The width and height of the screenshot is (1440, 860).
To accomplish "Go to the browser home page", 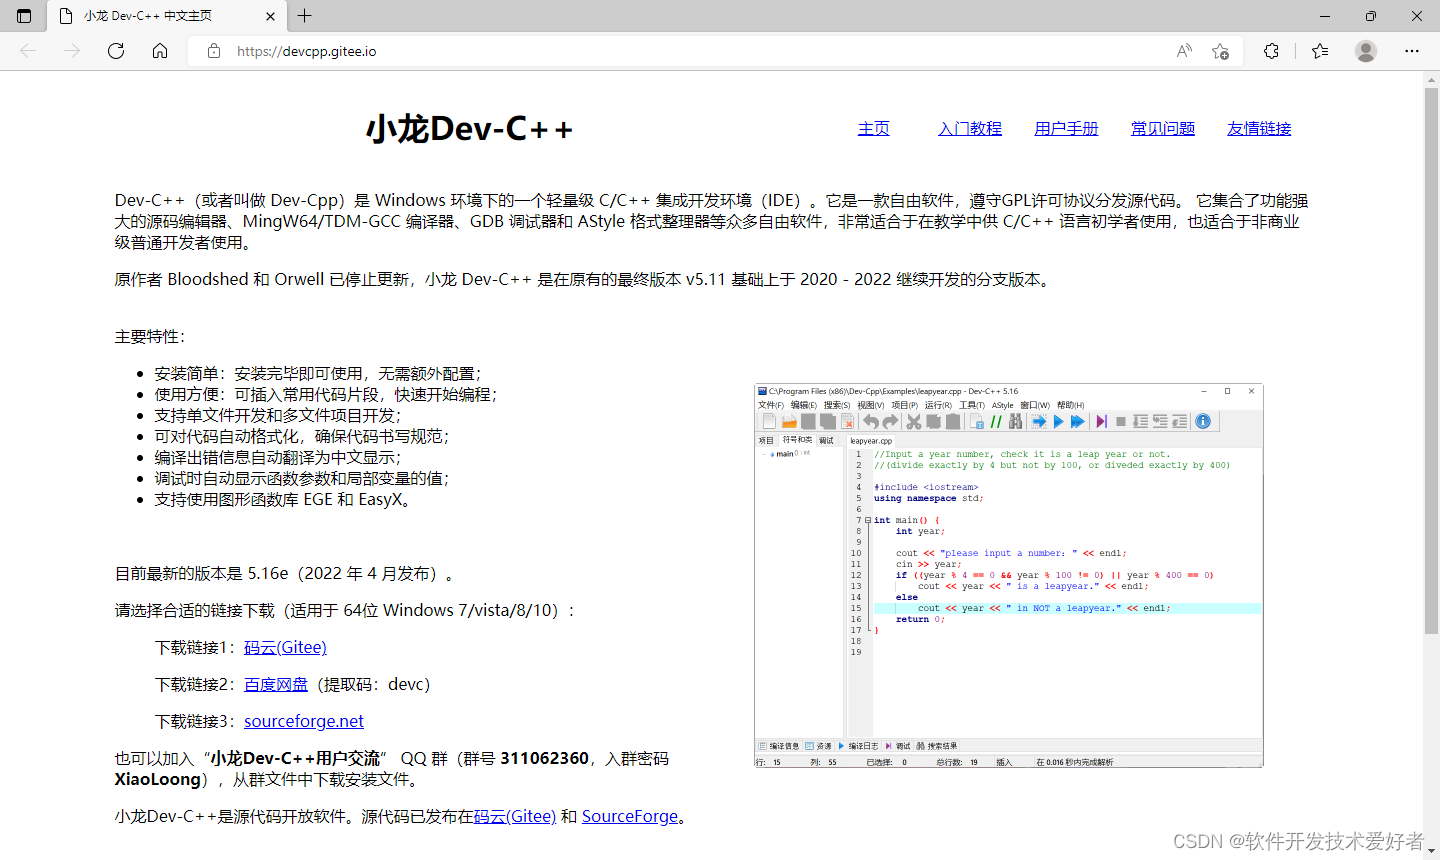I will [160, 51].
